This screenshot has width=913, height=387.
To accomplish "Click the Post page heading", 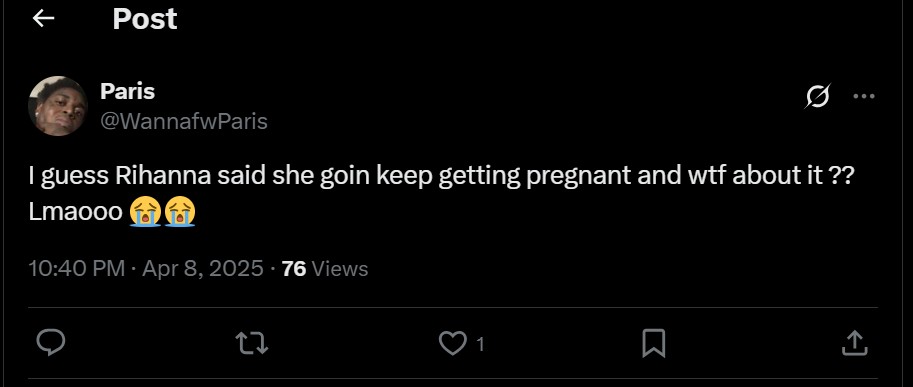I will point(144,19).
